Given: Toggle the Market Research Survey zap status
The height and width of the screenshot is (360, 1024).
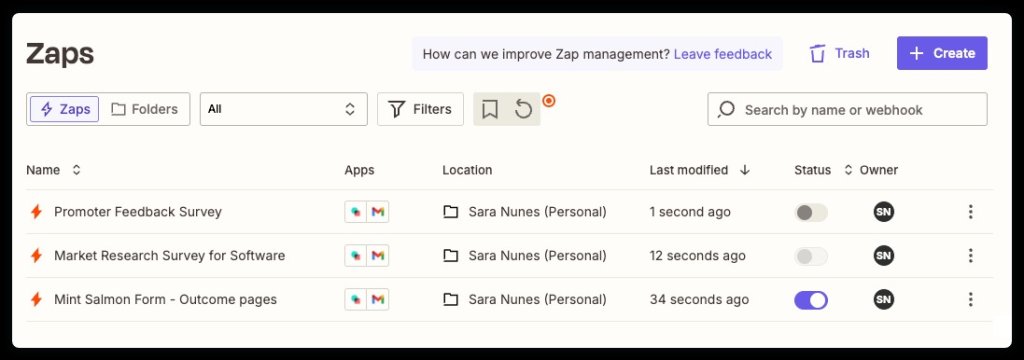Looking at the screenshot, I should (810, 256).
